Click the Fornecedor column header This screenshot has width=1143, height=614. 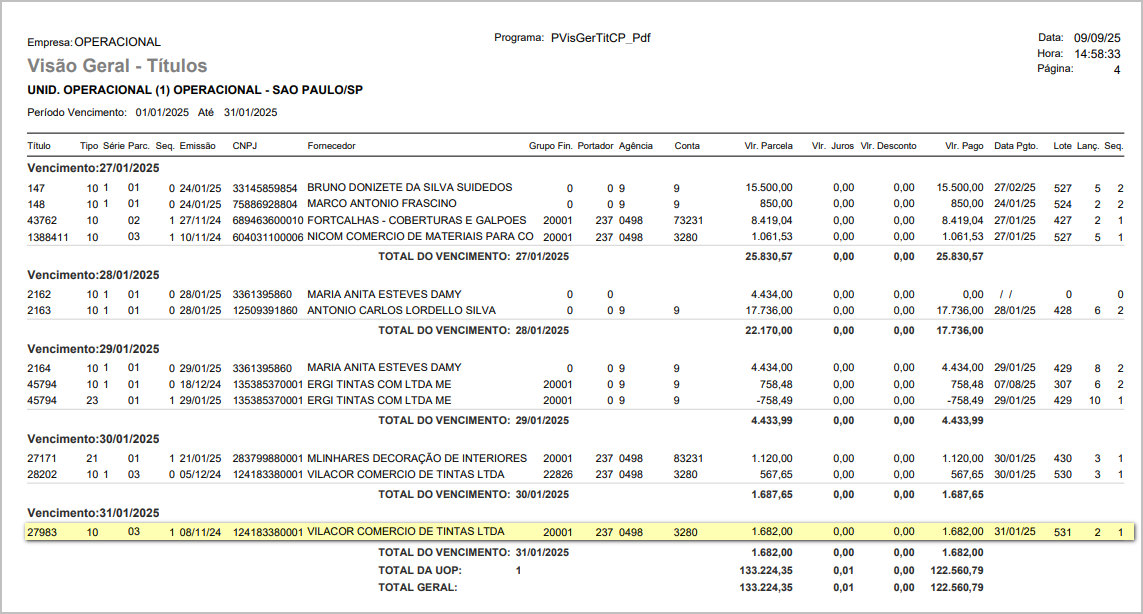click(x=331, y=146)
